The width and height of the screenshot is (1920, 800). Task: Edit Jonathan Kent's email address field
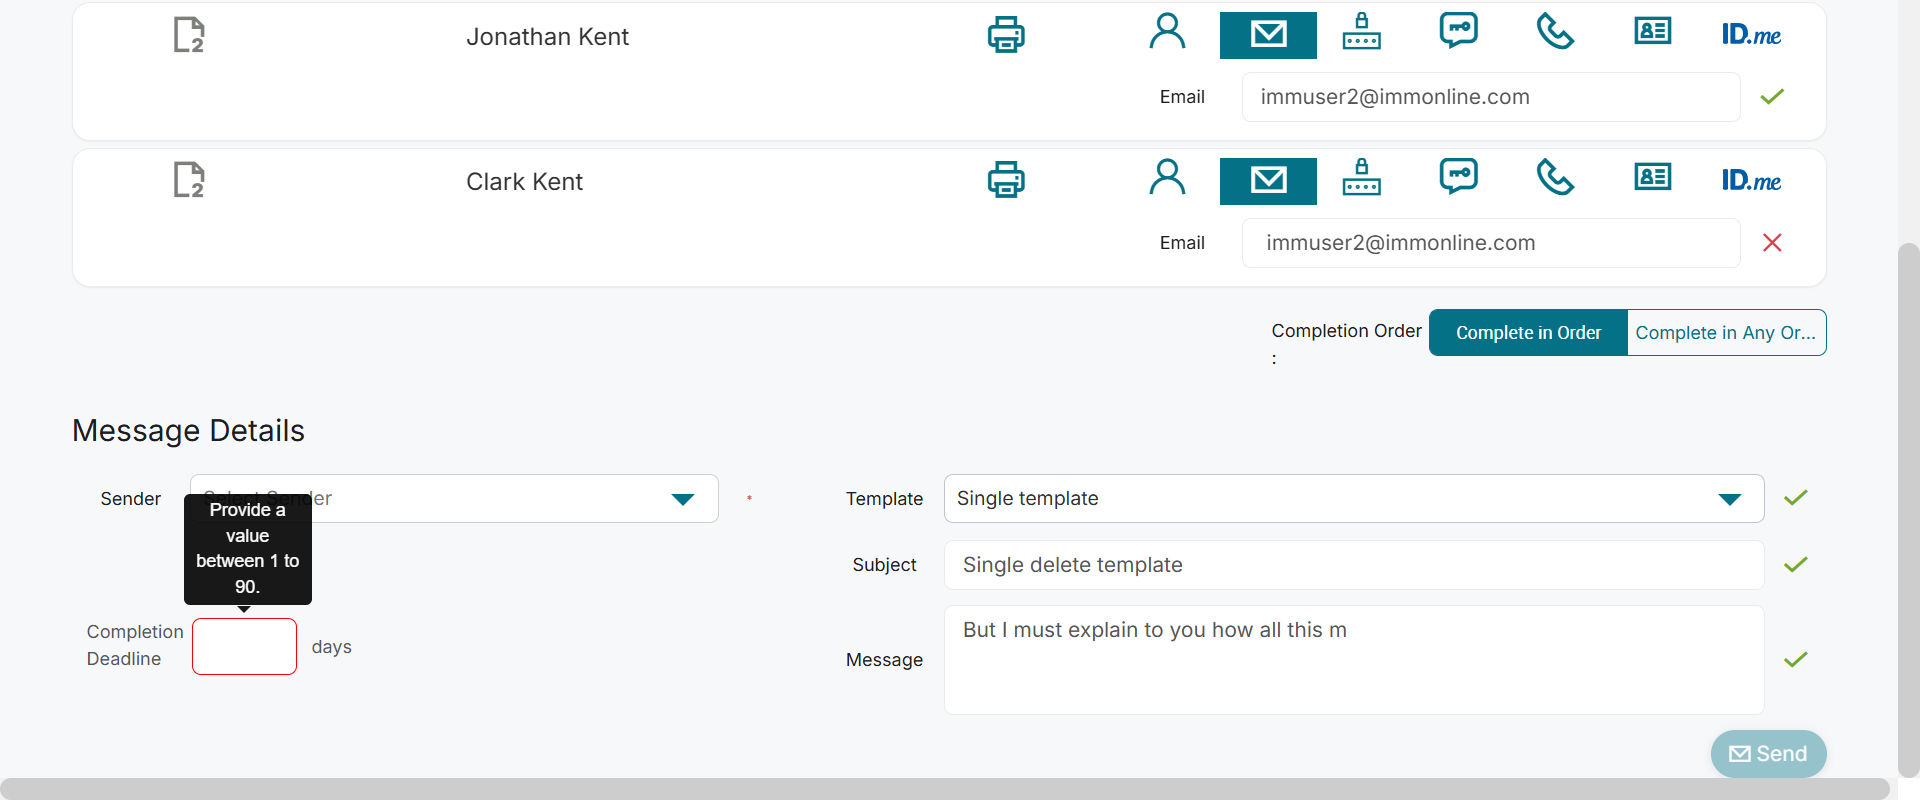point(1490,97)
